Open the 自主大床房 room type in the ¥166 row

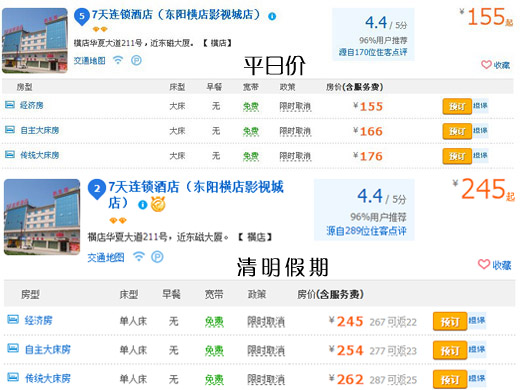tap(40, 130)
